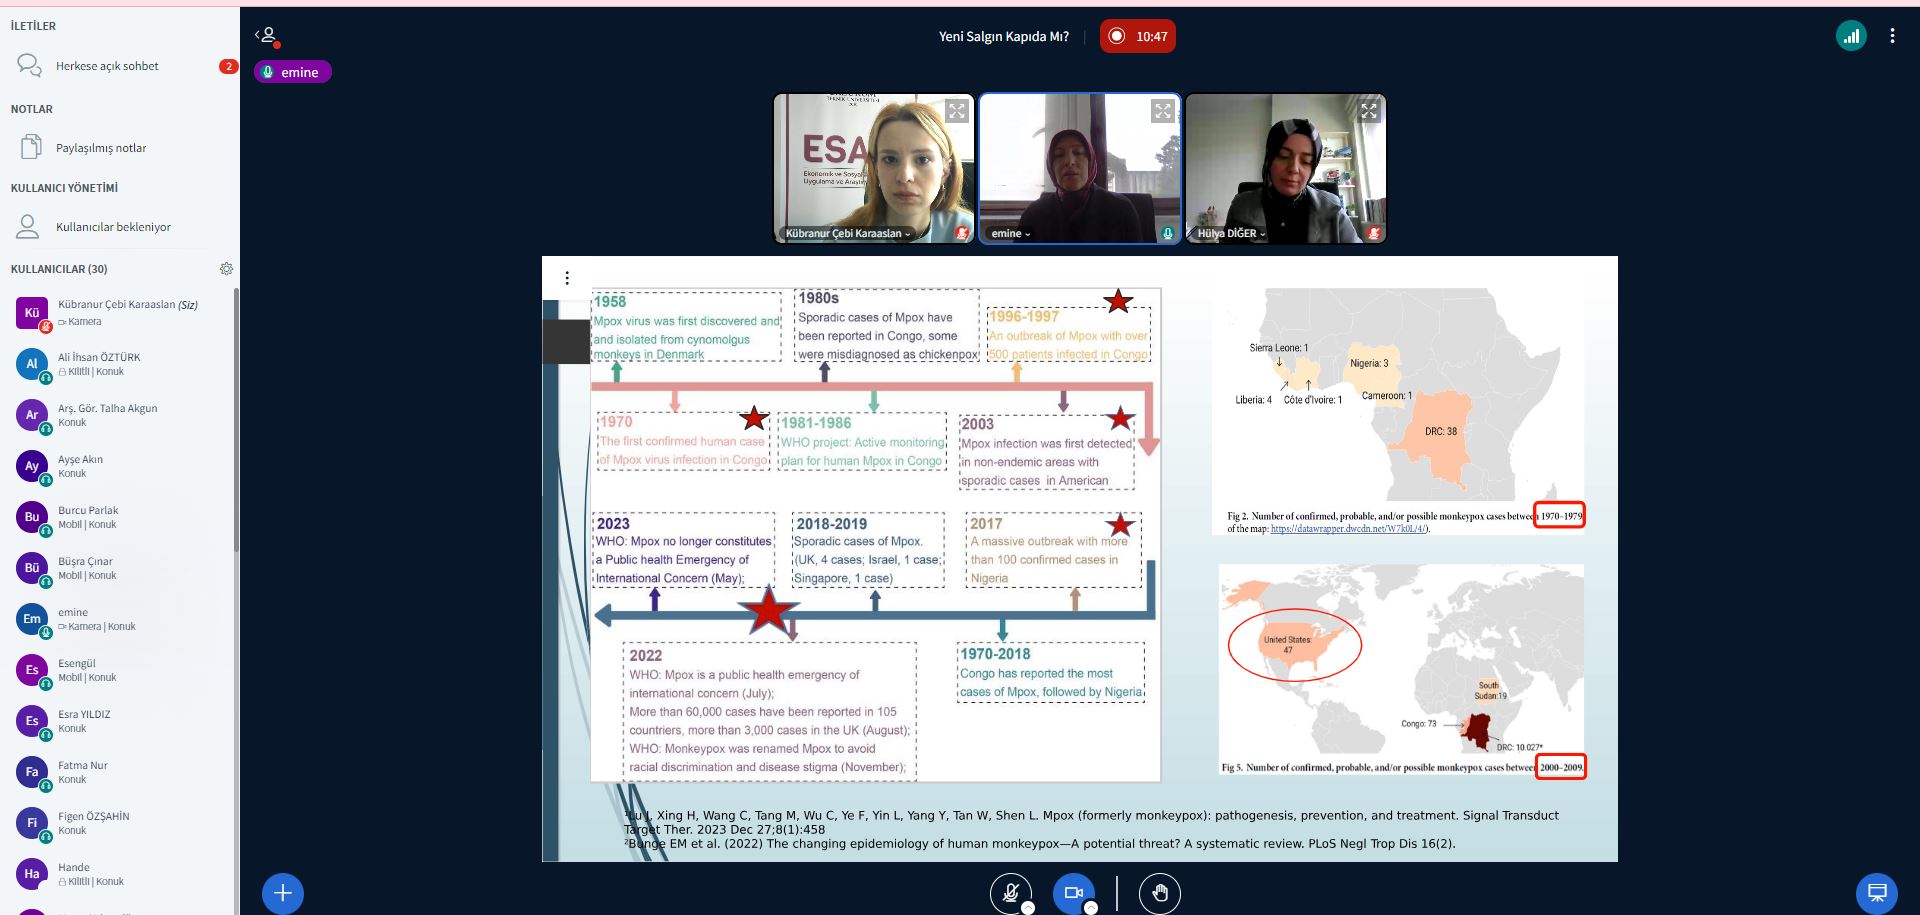Unmute microphone with the mic button
The image size is (1920, 915).
1010,892
